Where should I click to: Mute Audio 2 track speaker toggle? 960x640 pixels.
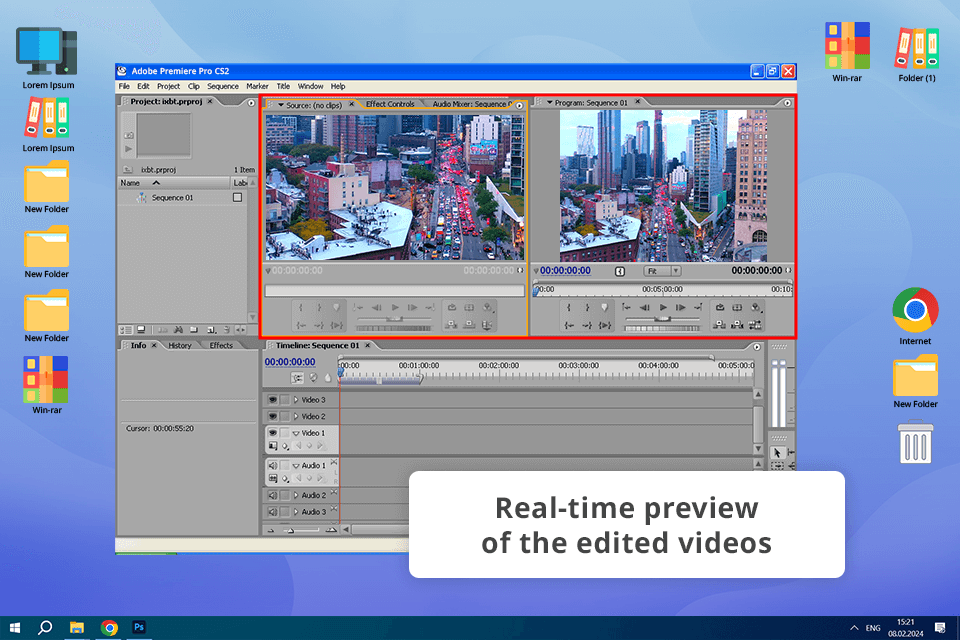[272, 495]
